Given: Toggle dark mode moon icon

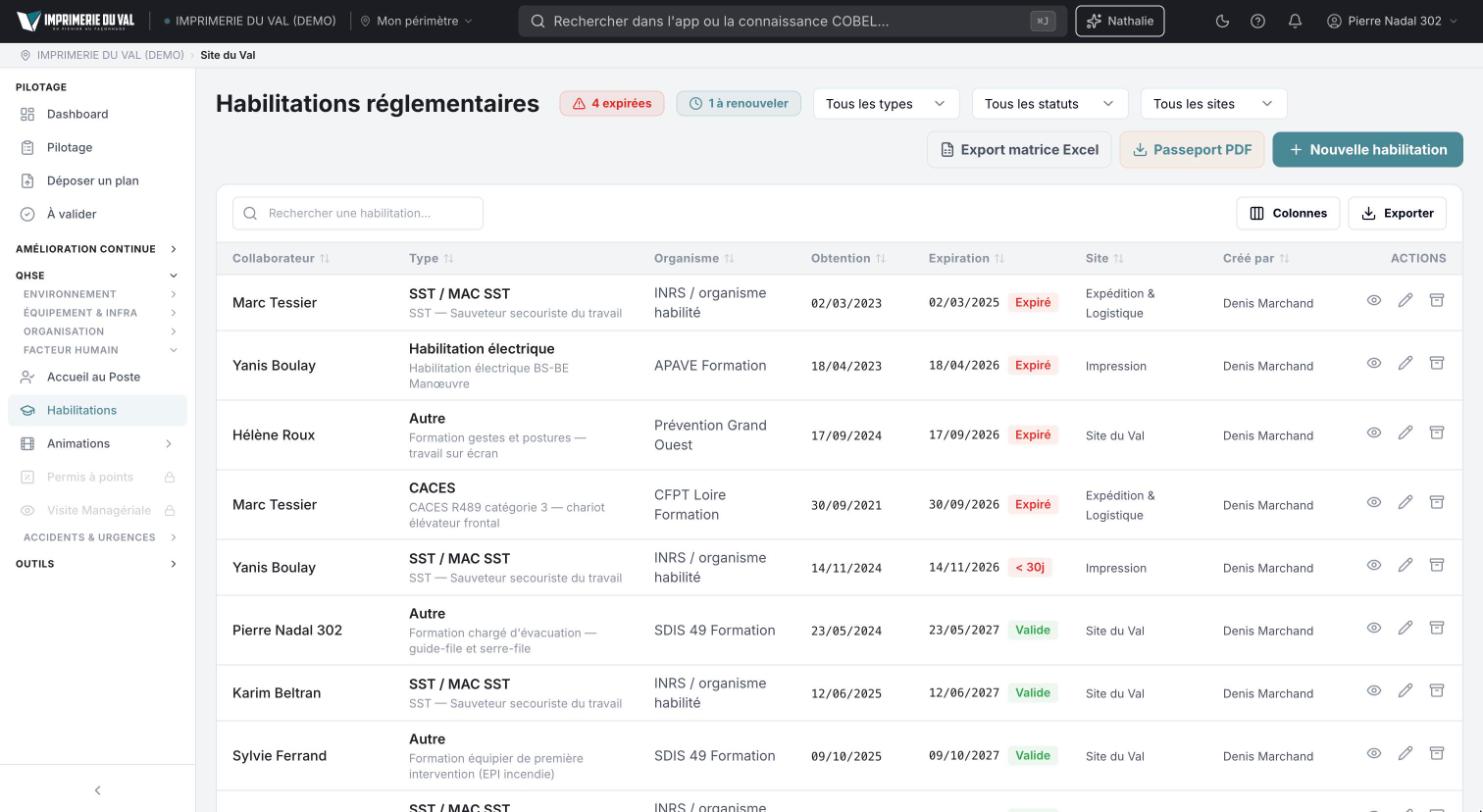Looking at the screenshot, I should click(x=1223, y=21).
